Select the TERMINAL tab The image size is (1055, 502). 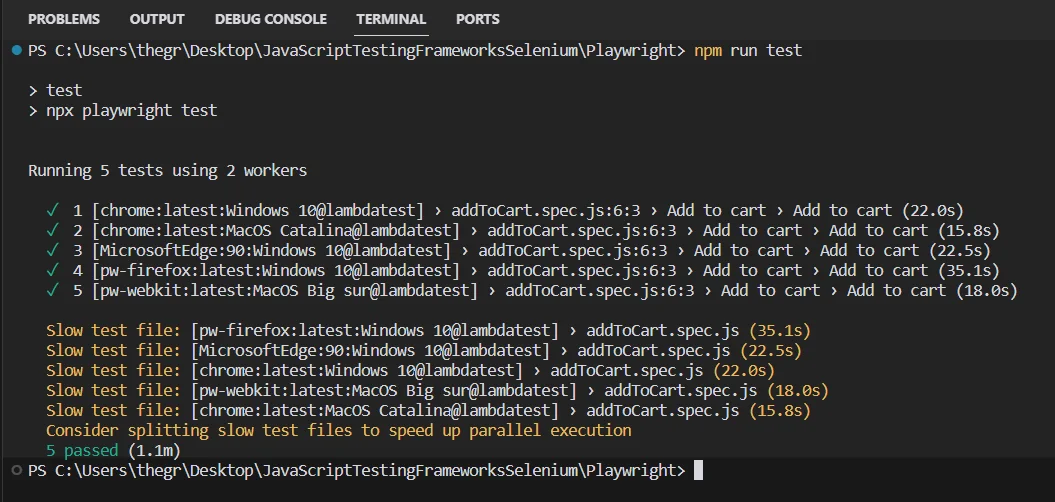[x=391, y=20]
